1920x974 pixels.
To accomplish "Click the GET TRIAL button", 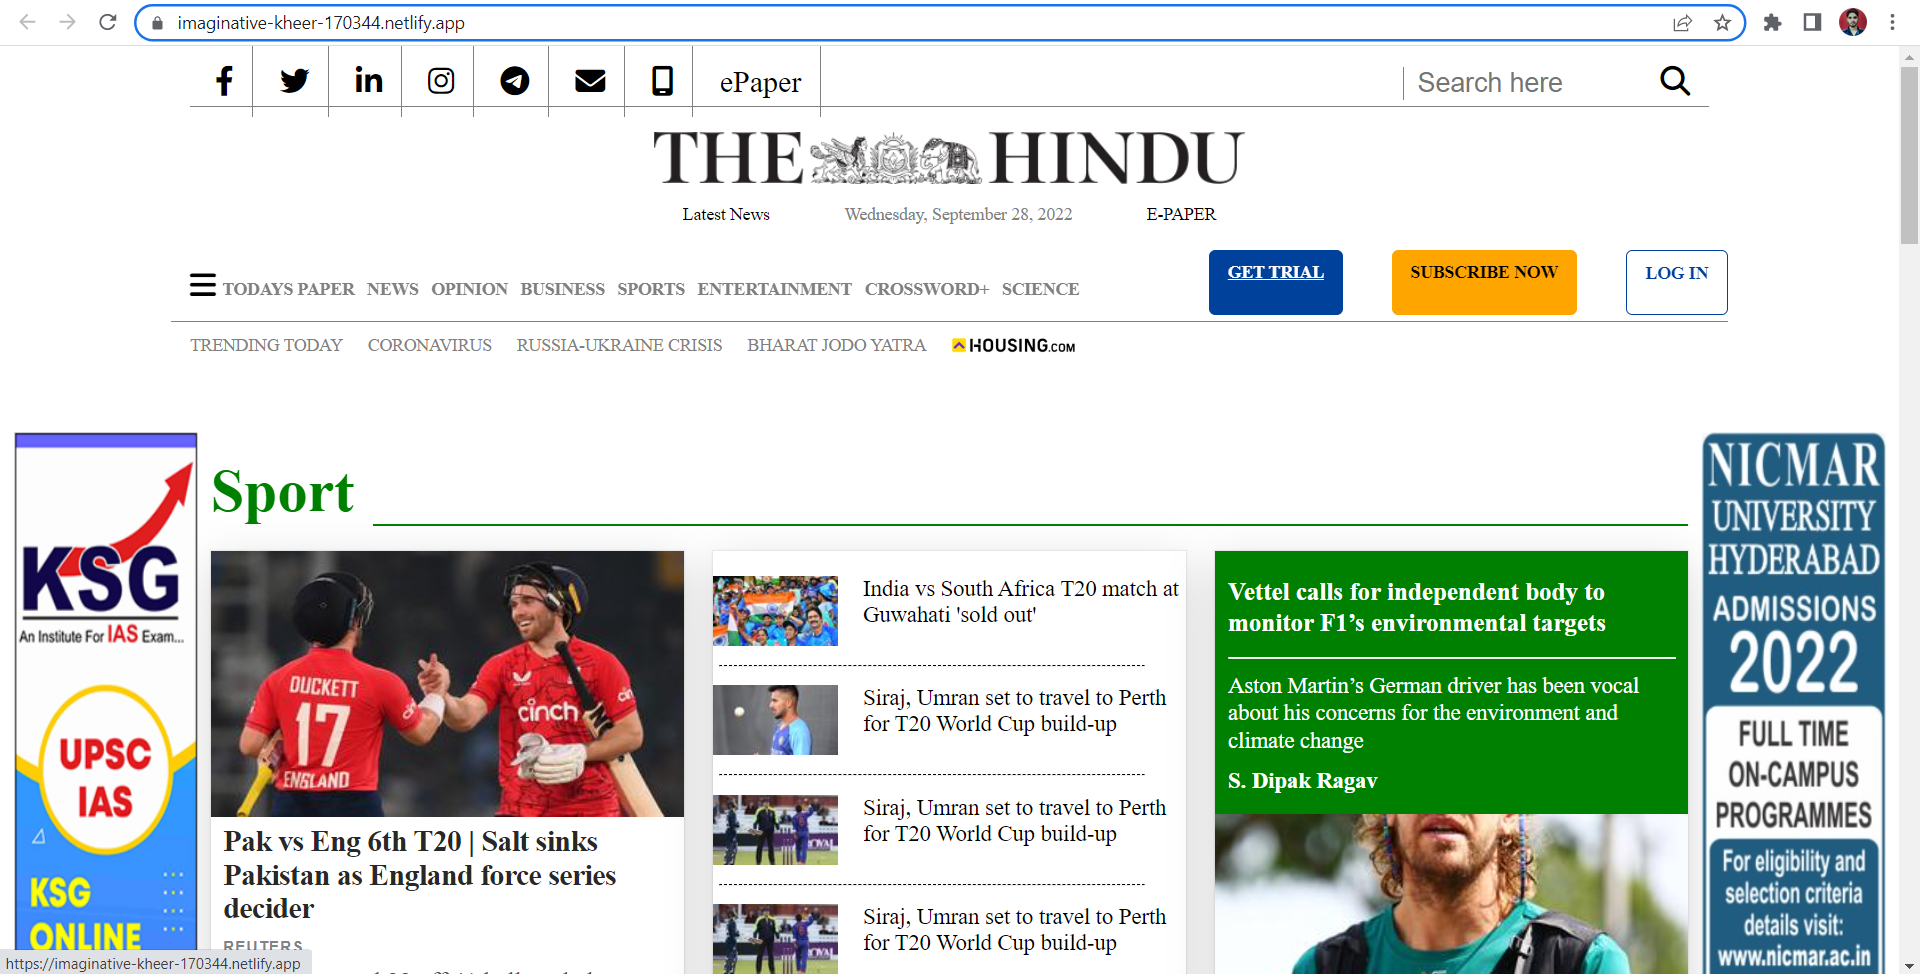I will (x=1275, y=282).
